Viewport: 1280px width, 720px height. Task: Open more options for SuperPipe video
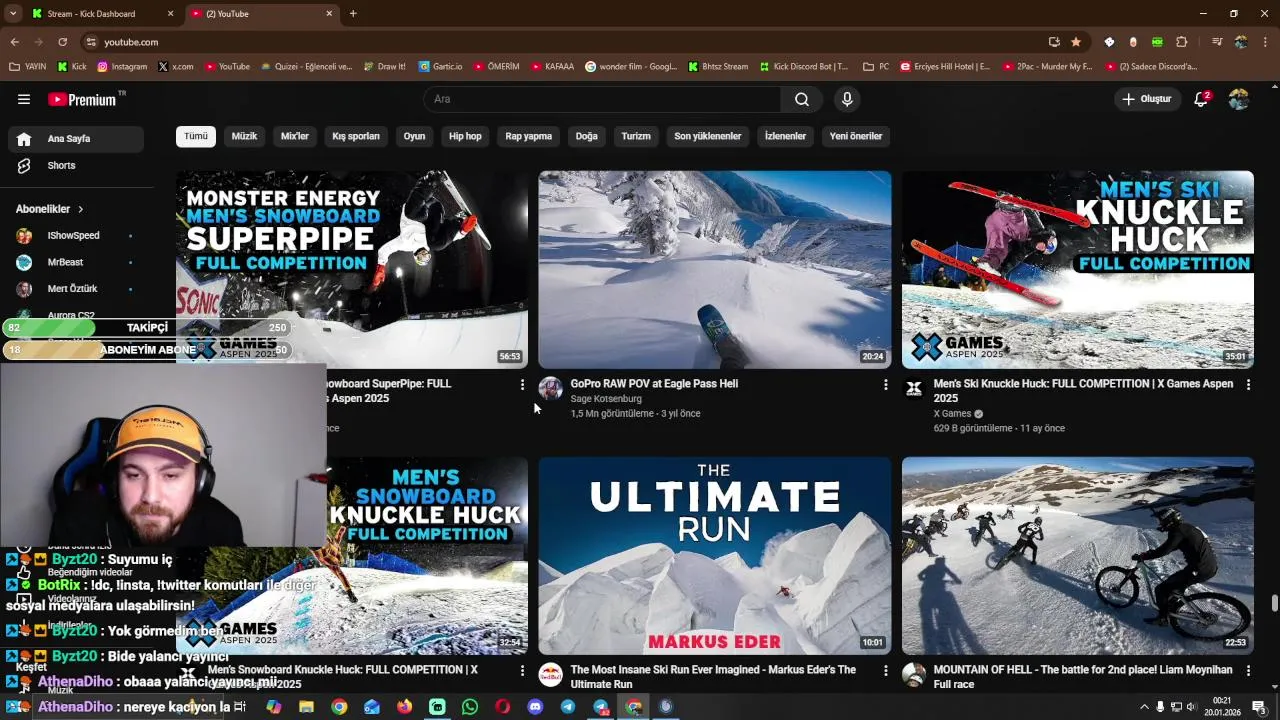pos(522,385)
